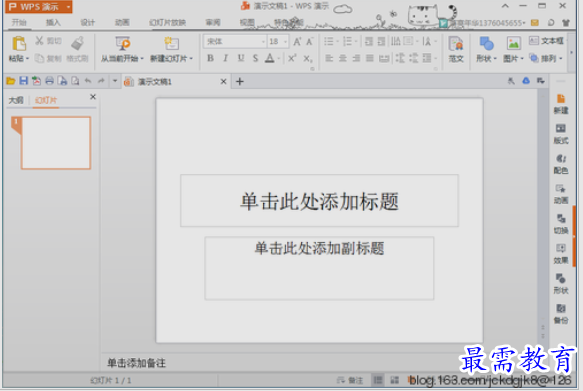Expand the Paste (粘贴) dropdown arrow
Screen dimensions: 583x391
(28, 58)
